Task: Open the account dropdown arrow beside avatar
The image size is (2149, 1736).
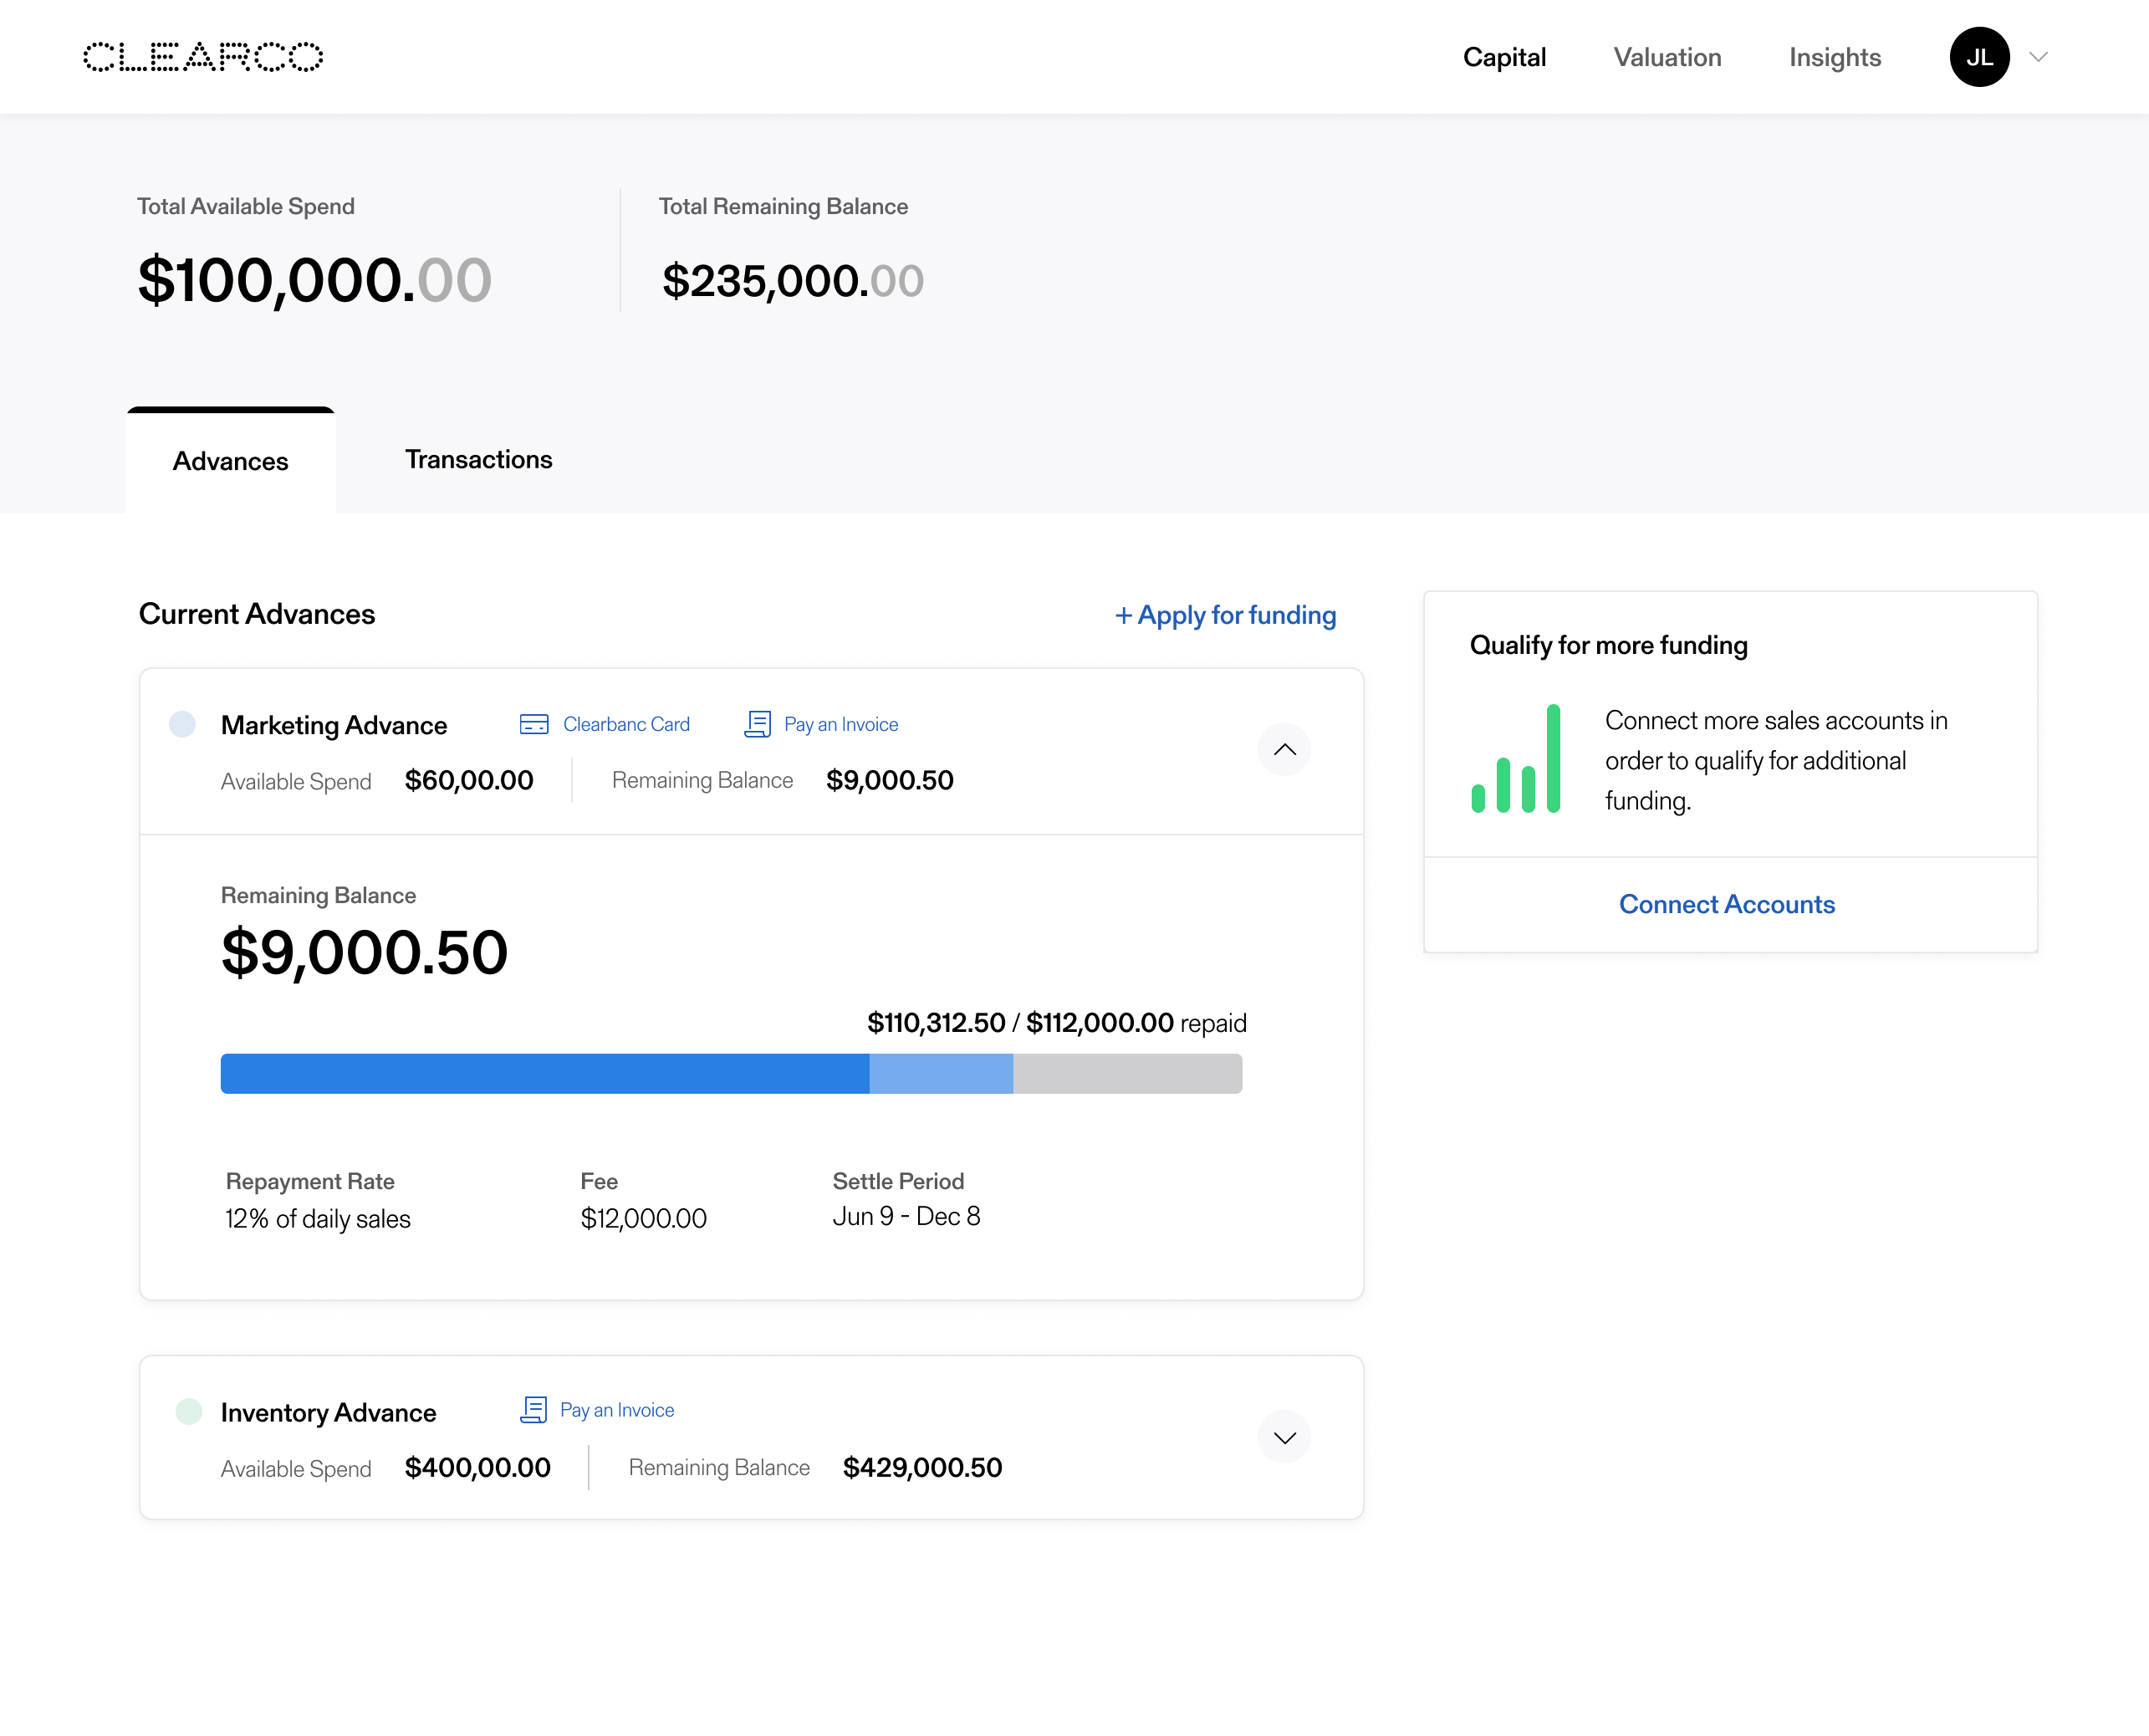Action: click(x=2039, y=57)
